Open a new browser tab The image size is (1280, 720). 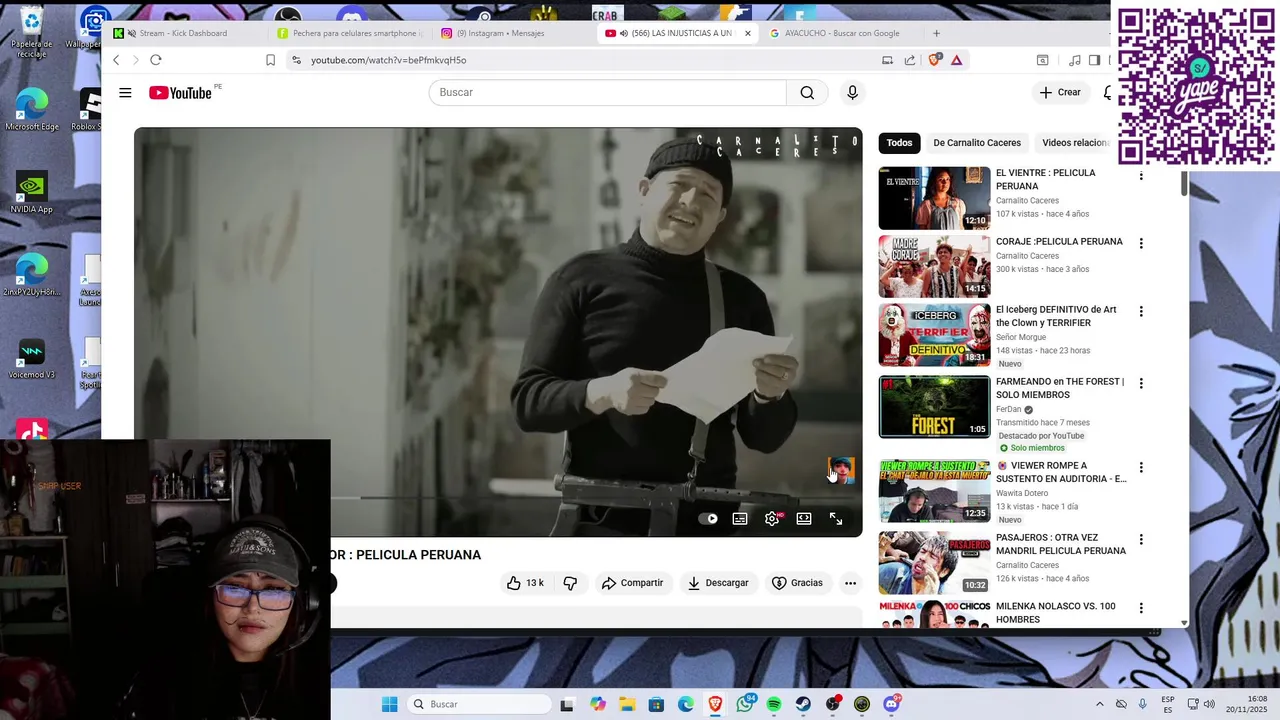click(936, 33)
